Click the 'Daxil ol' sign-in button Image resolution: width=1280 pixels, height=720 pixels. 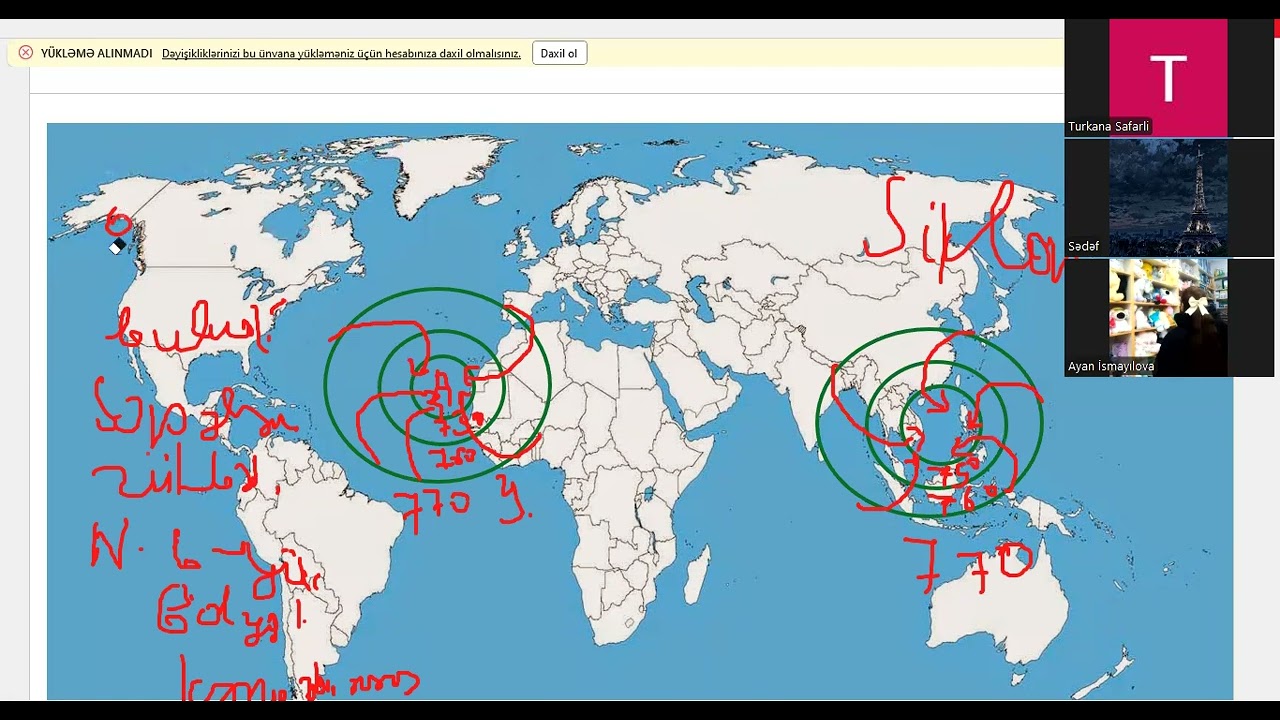pyautogui.click(x=559, y=53)
